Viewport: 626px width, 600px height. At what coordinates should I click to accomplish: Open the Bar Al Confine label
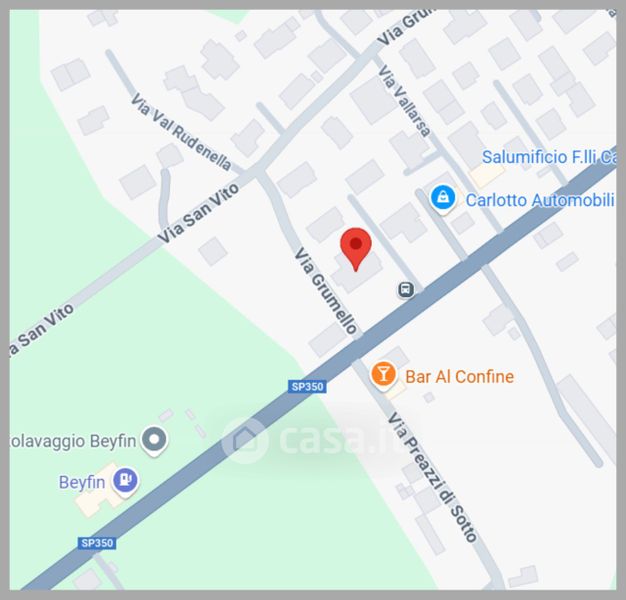459,376
